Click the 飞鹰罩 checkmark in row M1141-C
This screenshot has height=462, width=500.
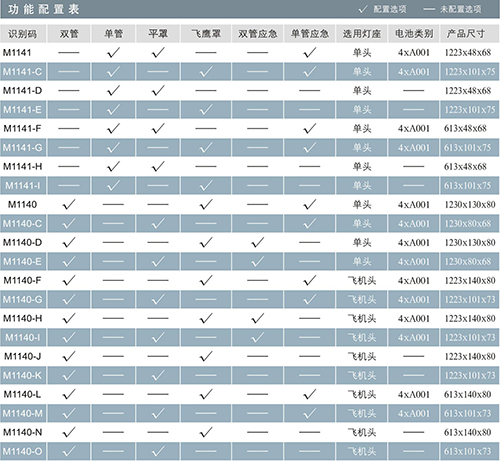click(206, 71)
